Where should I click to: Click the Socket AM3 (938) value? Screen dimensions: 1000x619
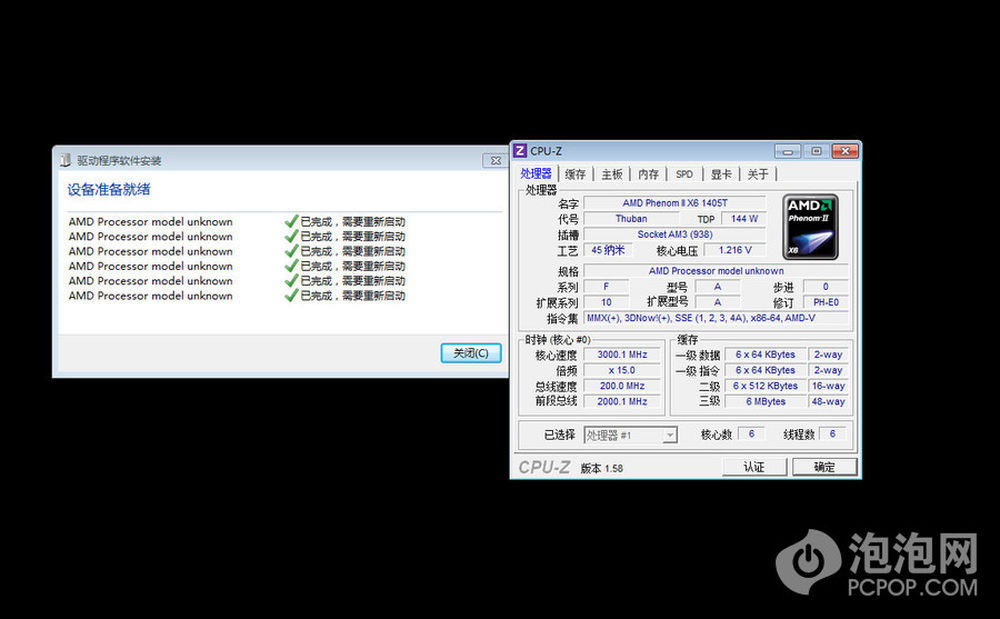click(x=675, y=235)
